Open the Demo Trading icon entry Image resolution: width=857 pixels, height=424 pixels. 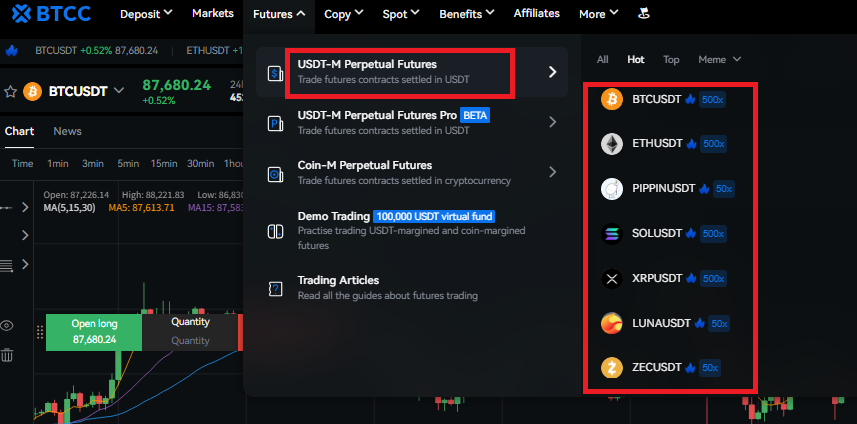point(275,231)
